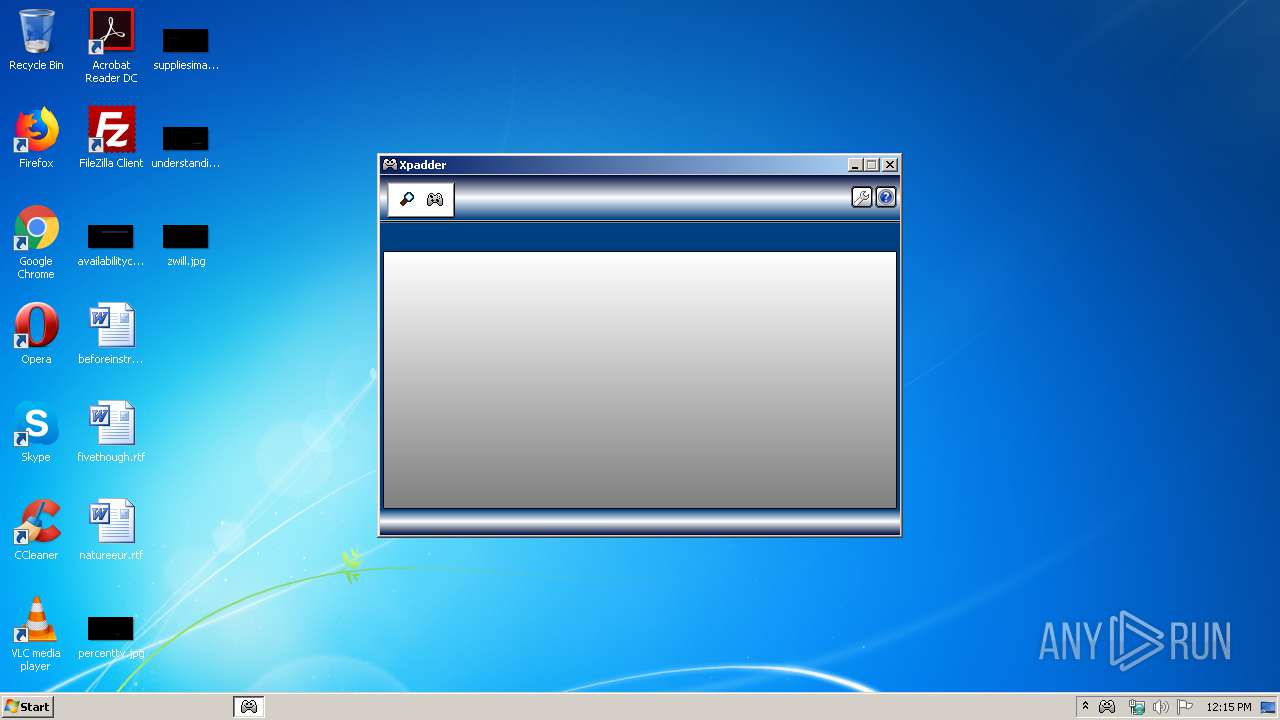Maximize the Xpadder window
Viewport: 1280px width, 720px height.
click(x=872, y=165)
